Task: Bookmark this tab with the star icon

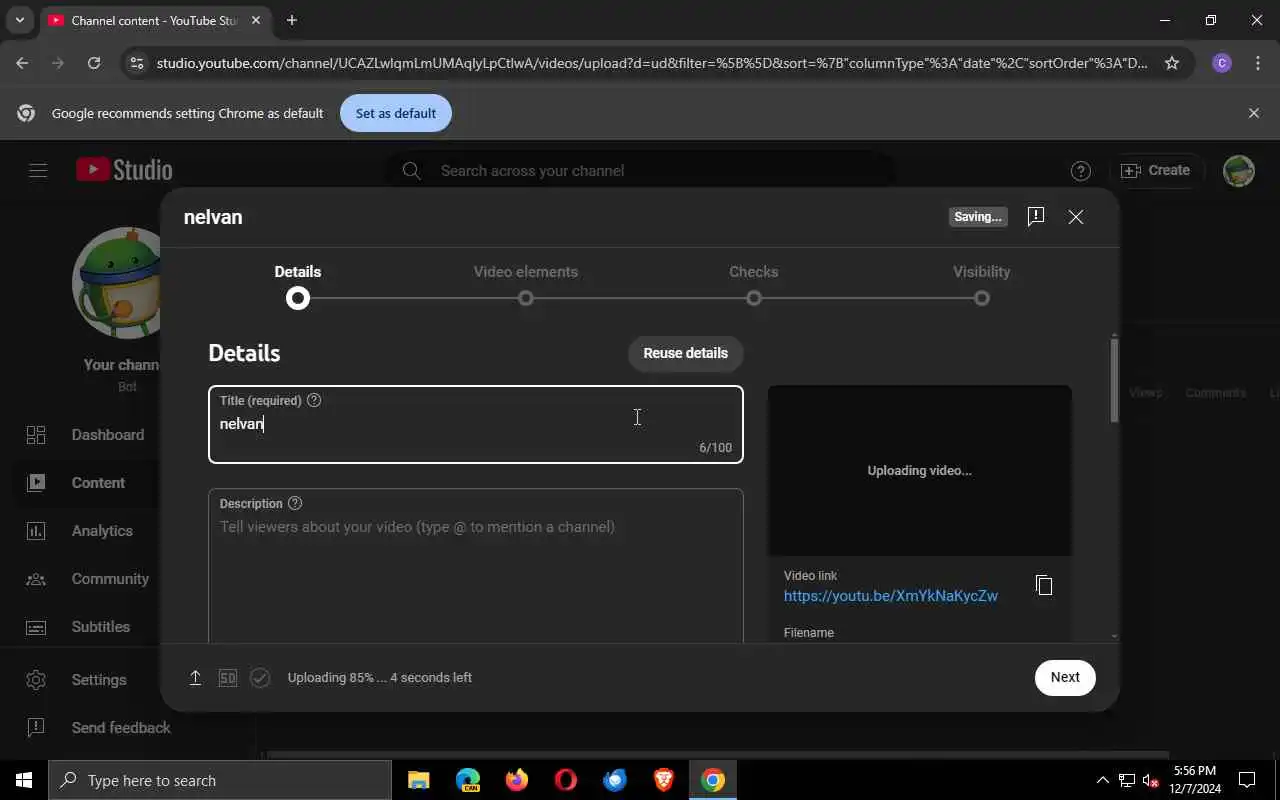Action: point(1172,63)
